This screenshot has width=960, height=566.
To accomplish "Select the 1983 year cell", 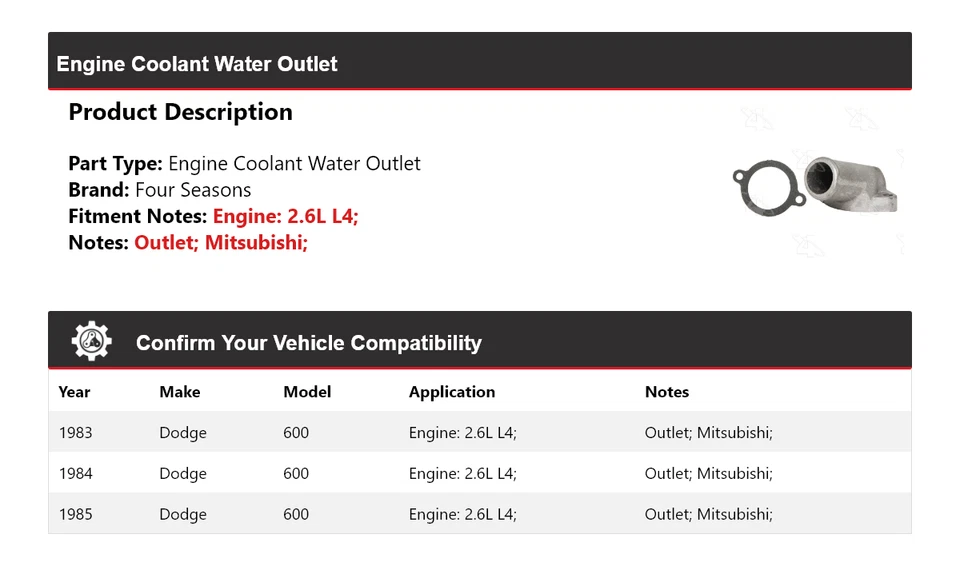I will pyautogui.click(x=75, y=433).
